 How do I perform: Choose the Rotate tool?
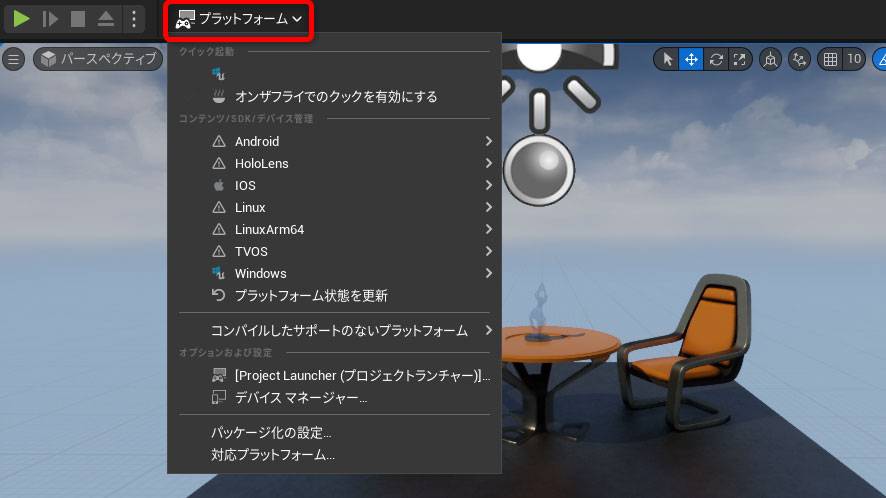click(716, 59)
